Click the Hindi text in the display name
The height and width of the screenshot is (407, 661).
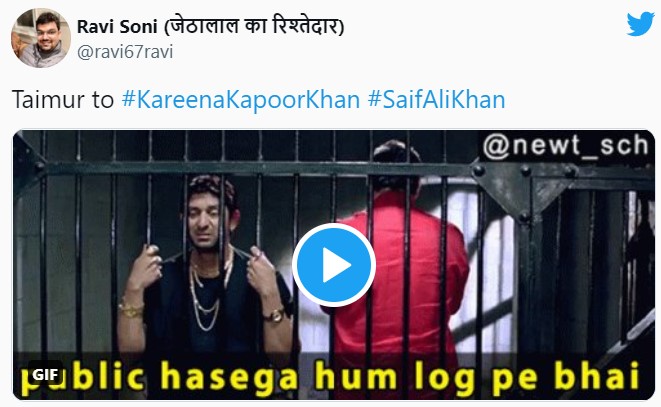(254, 26)
